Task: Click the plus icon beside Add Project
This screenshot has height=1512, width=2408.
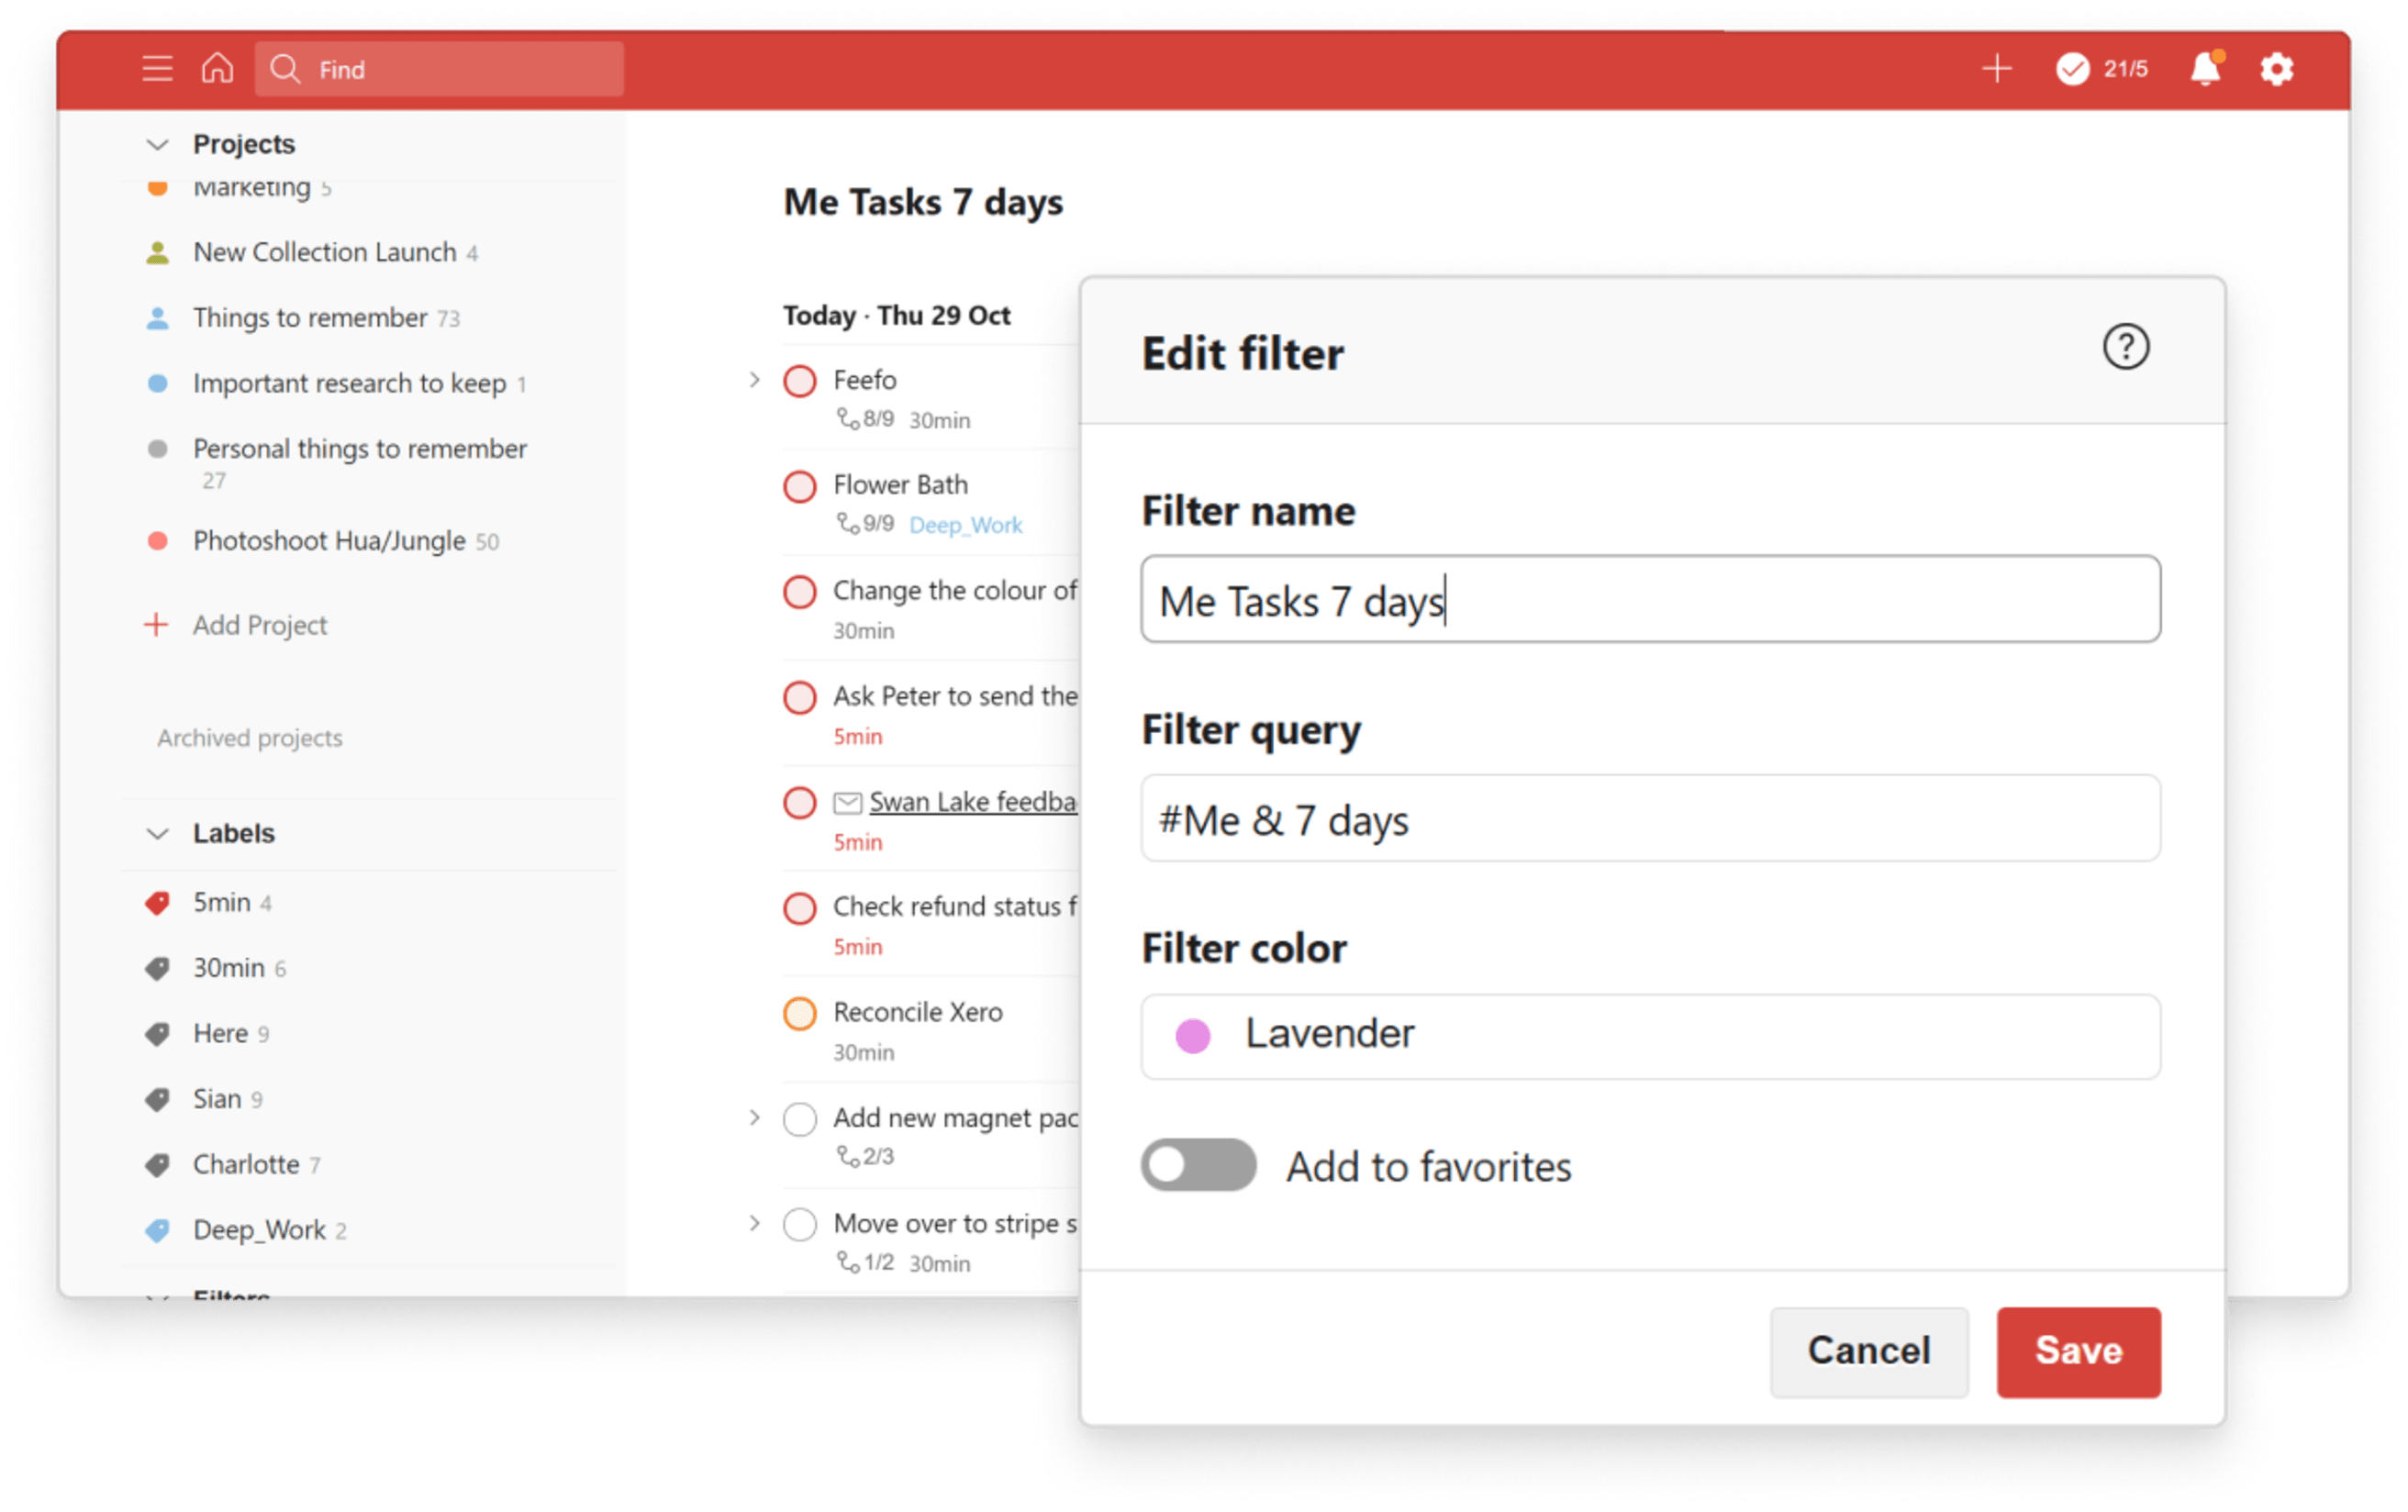Action: click(156, 625)
